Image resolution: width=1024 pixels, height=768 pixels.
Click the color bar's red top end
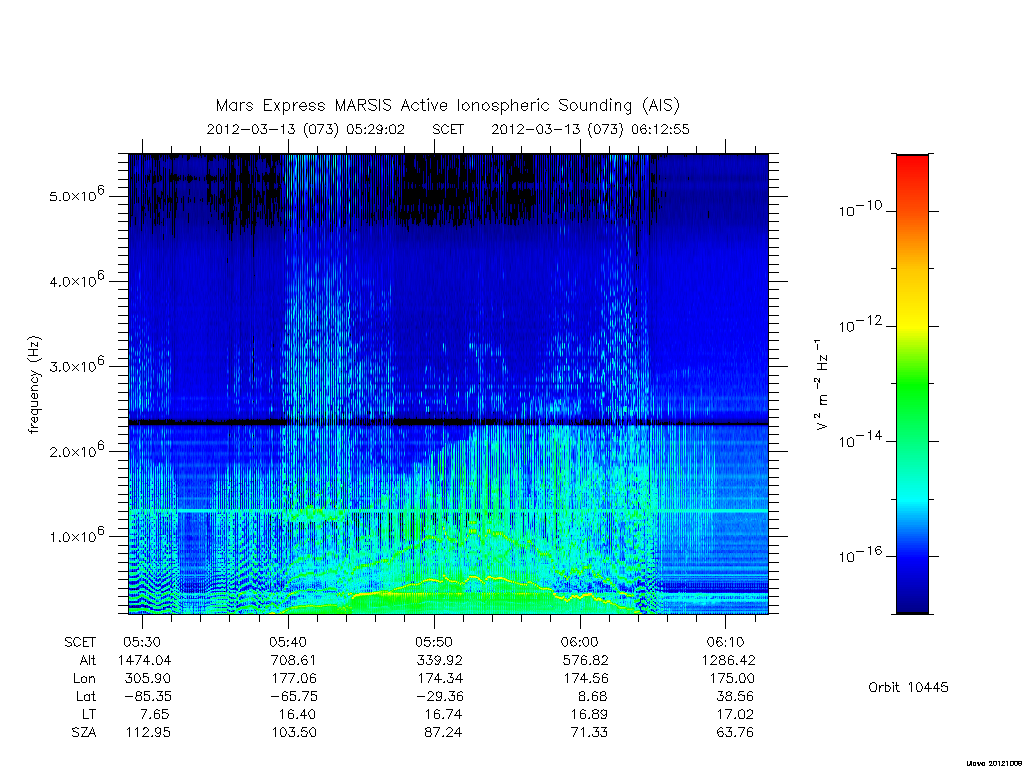pyautogui.click(x=912, y=167)
